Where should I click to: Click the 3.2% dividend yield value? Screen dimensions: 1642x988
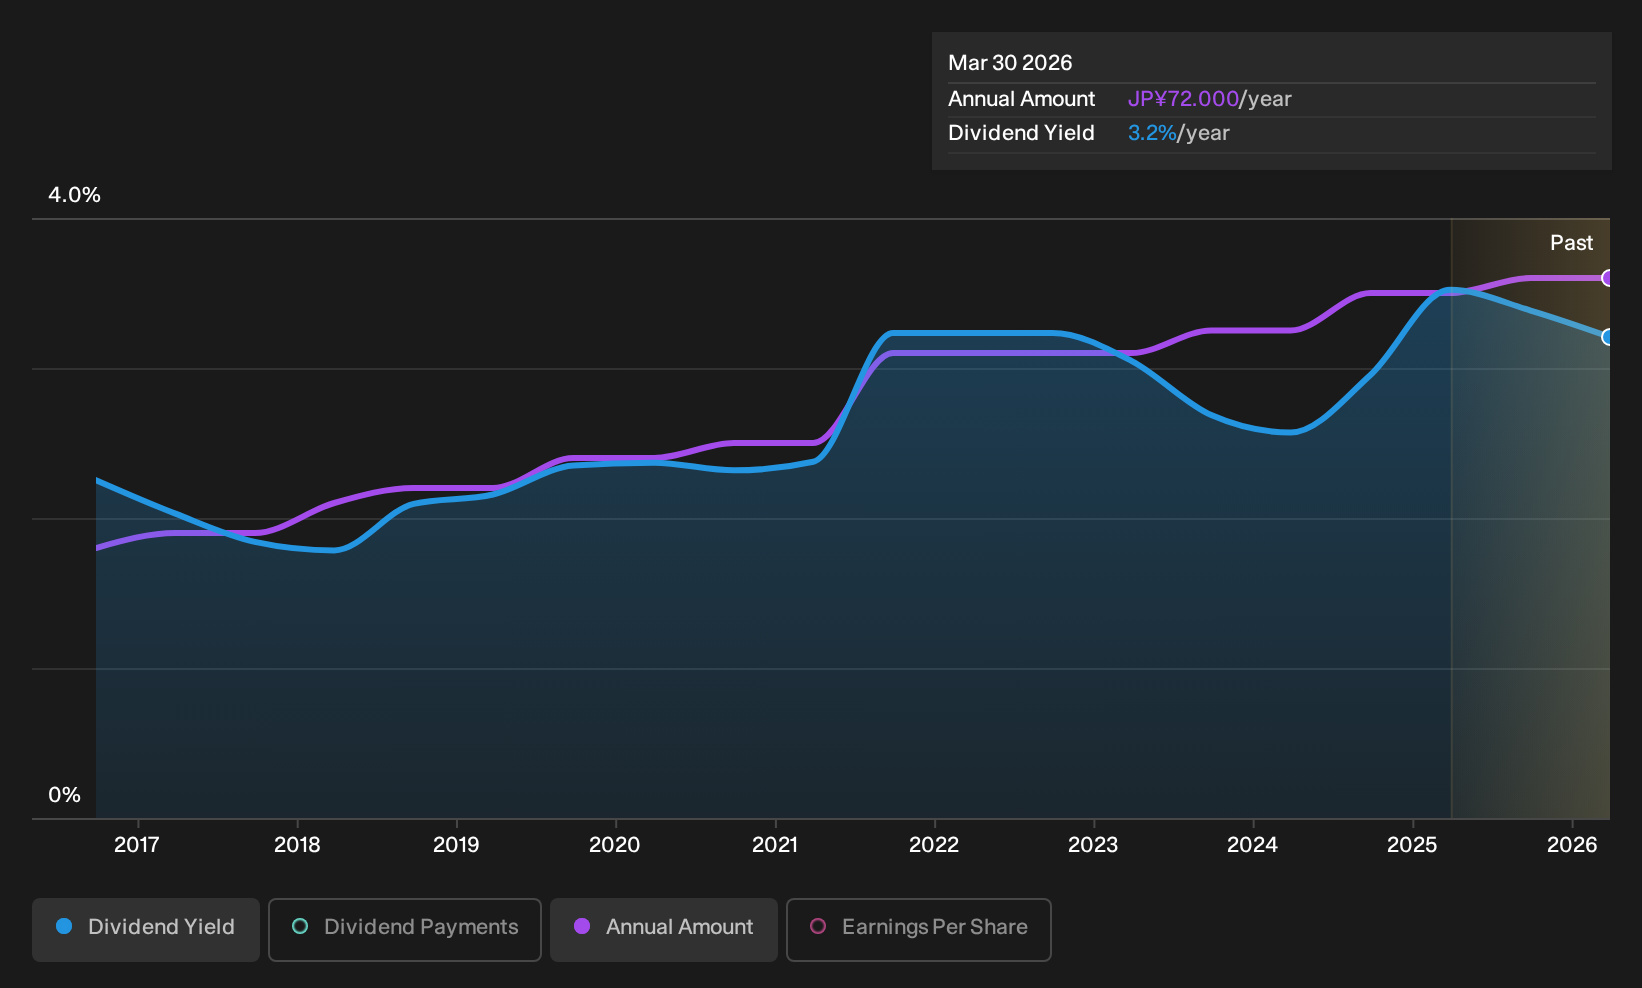[x=1152, y=133]
